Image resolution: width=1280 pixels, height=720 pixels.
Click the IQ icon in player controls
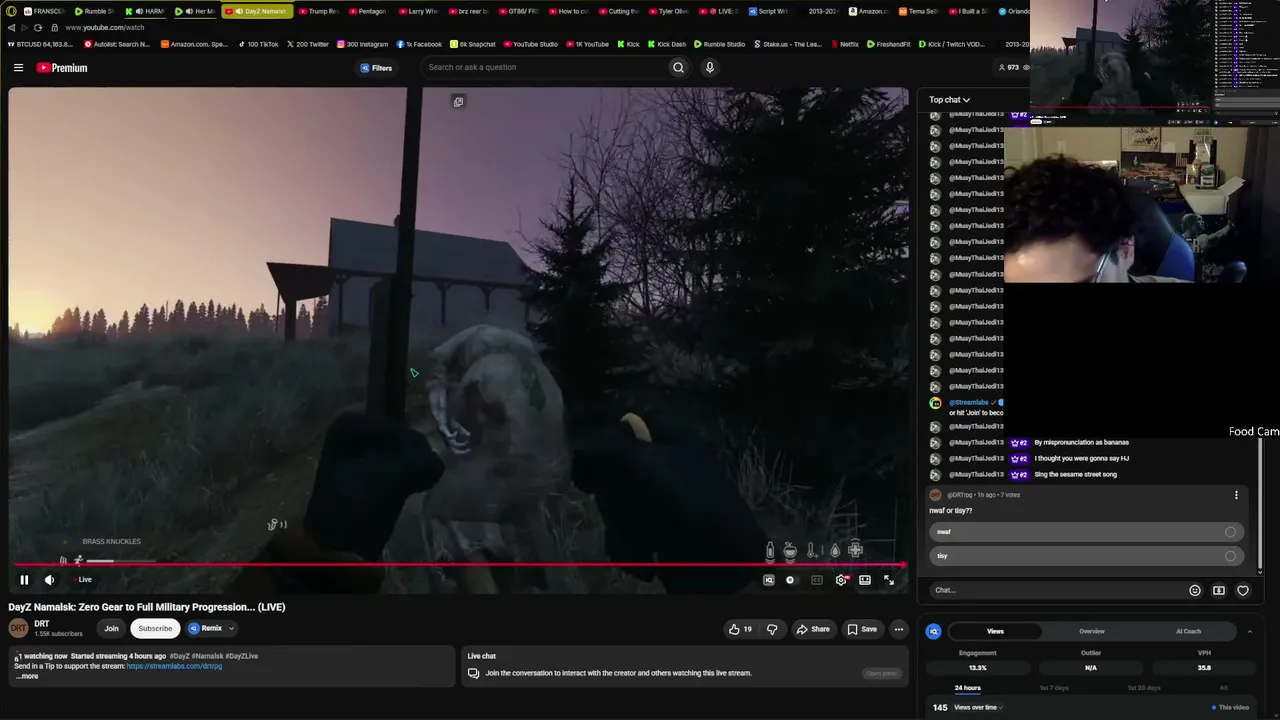pyautogui.click(x=769, y=580)
